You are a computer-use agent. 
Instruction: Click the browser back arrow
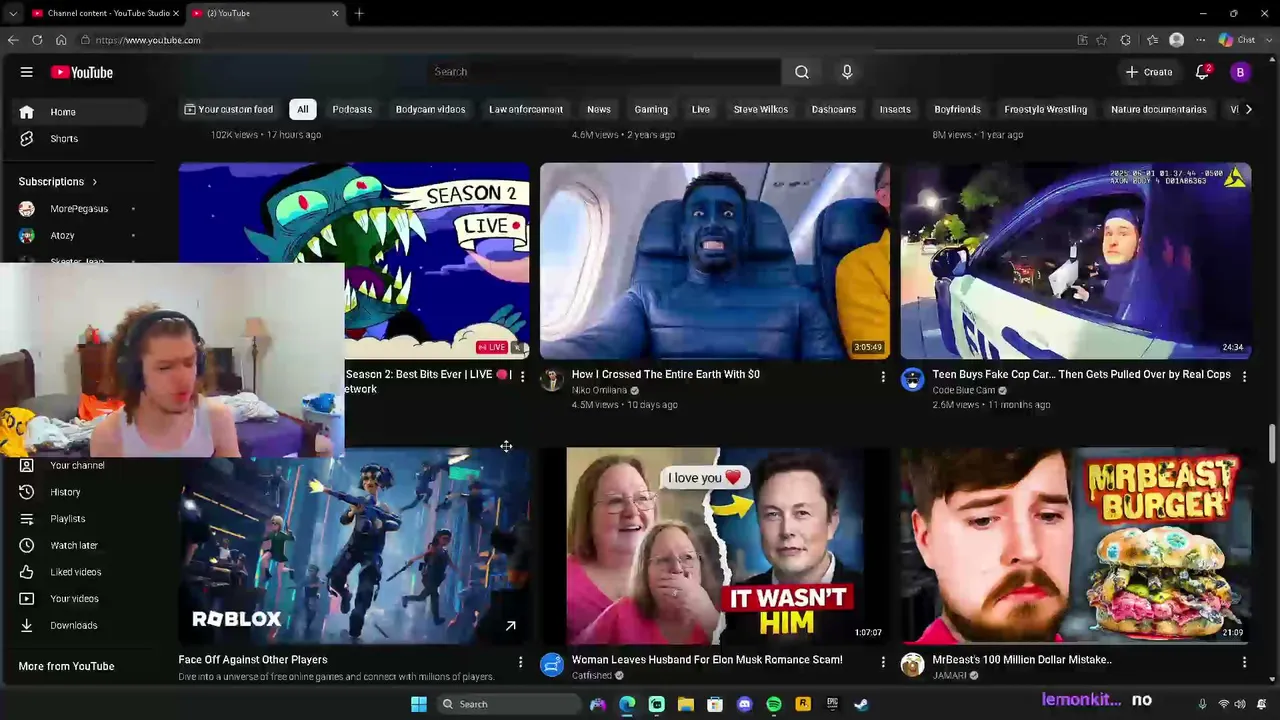pos(13,40)
